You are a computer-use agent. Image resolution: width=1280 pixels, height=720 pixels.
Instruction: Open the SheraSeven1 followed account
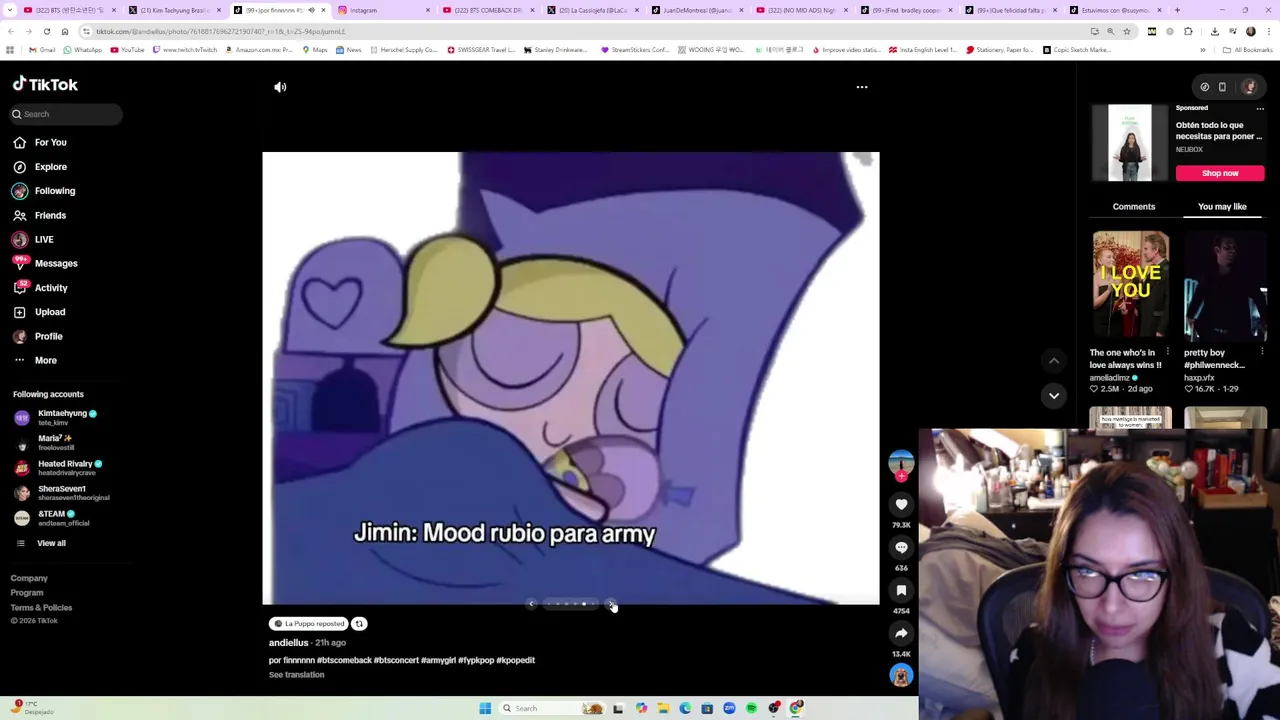(62, 492)
